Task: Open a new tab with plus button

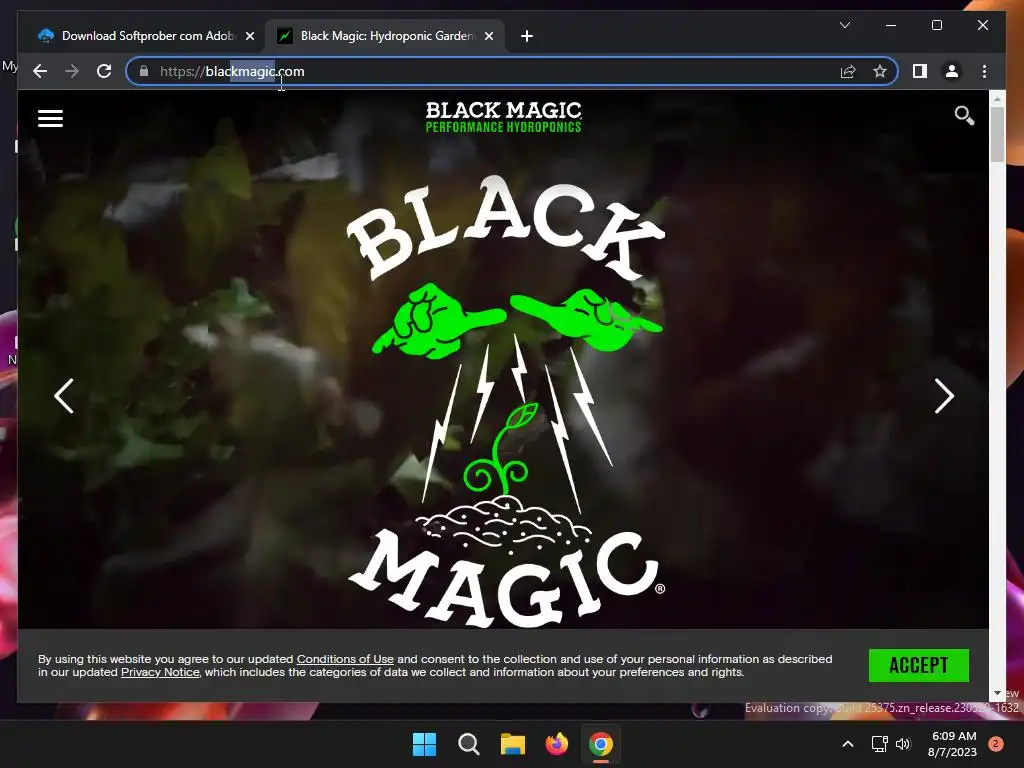Action: 526,36
